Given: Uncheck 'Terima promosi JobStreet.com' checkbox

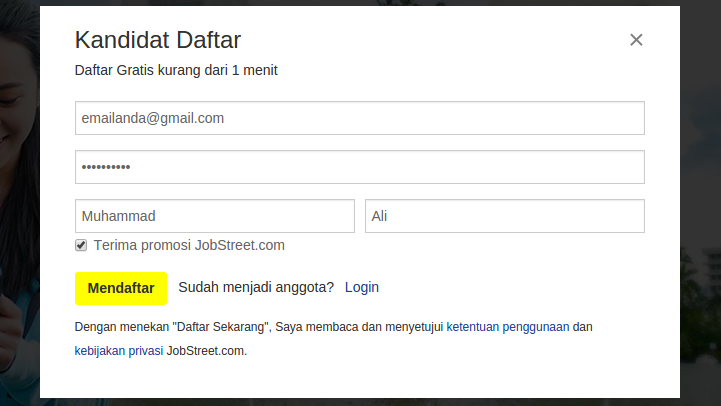Looking at the screenshot, I should tap(81, 245).
